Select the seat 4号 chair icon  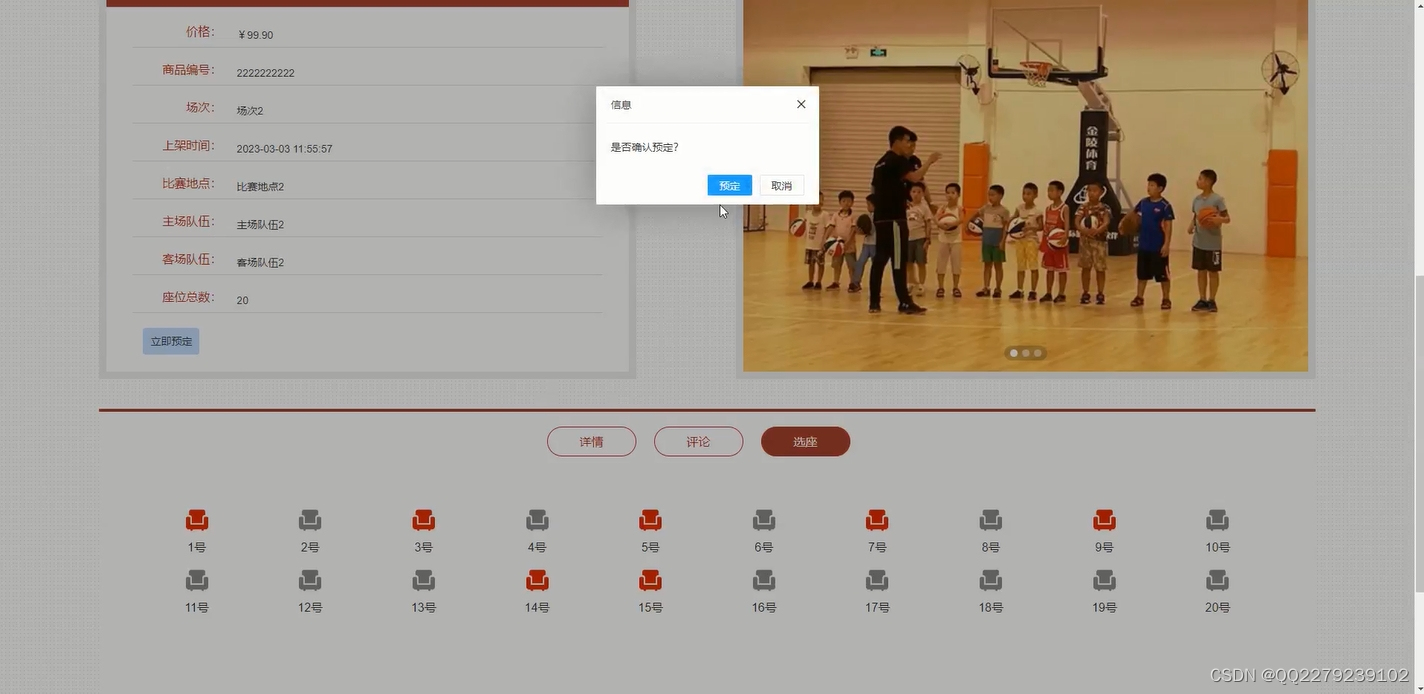pos(537,519)
